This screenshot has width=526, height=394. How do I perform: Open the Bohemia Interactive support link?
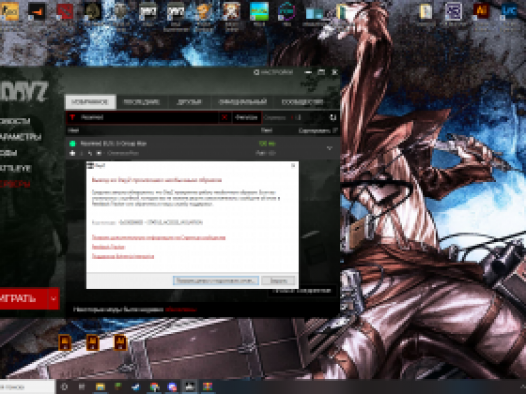point(123,256)
